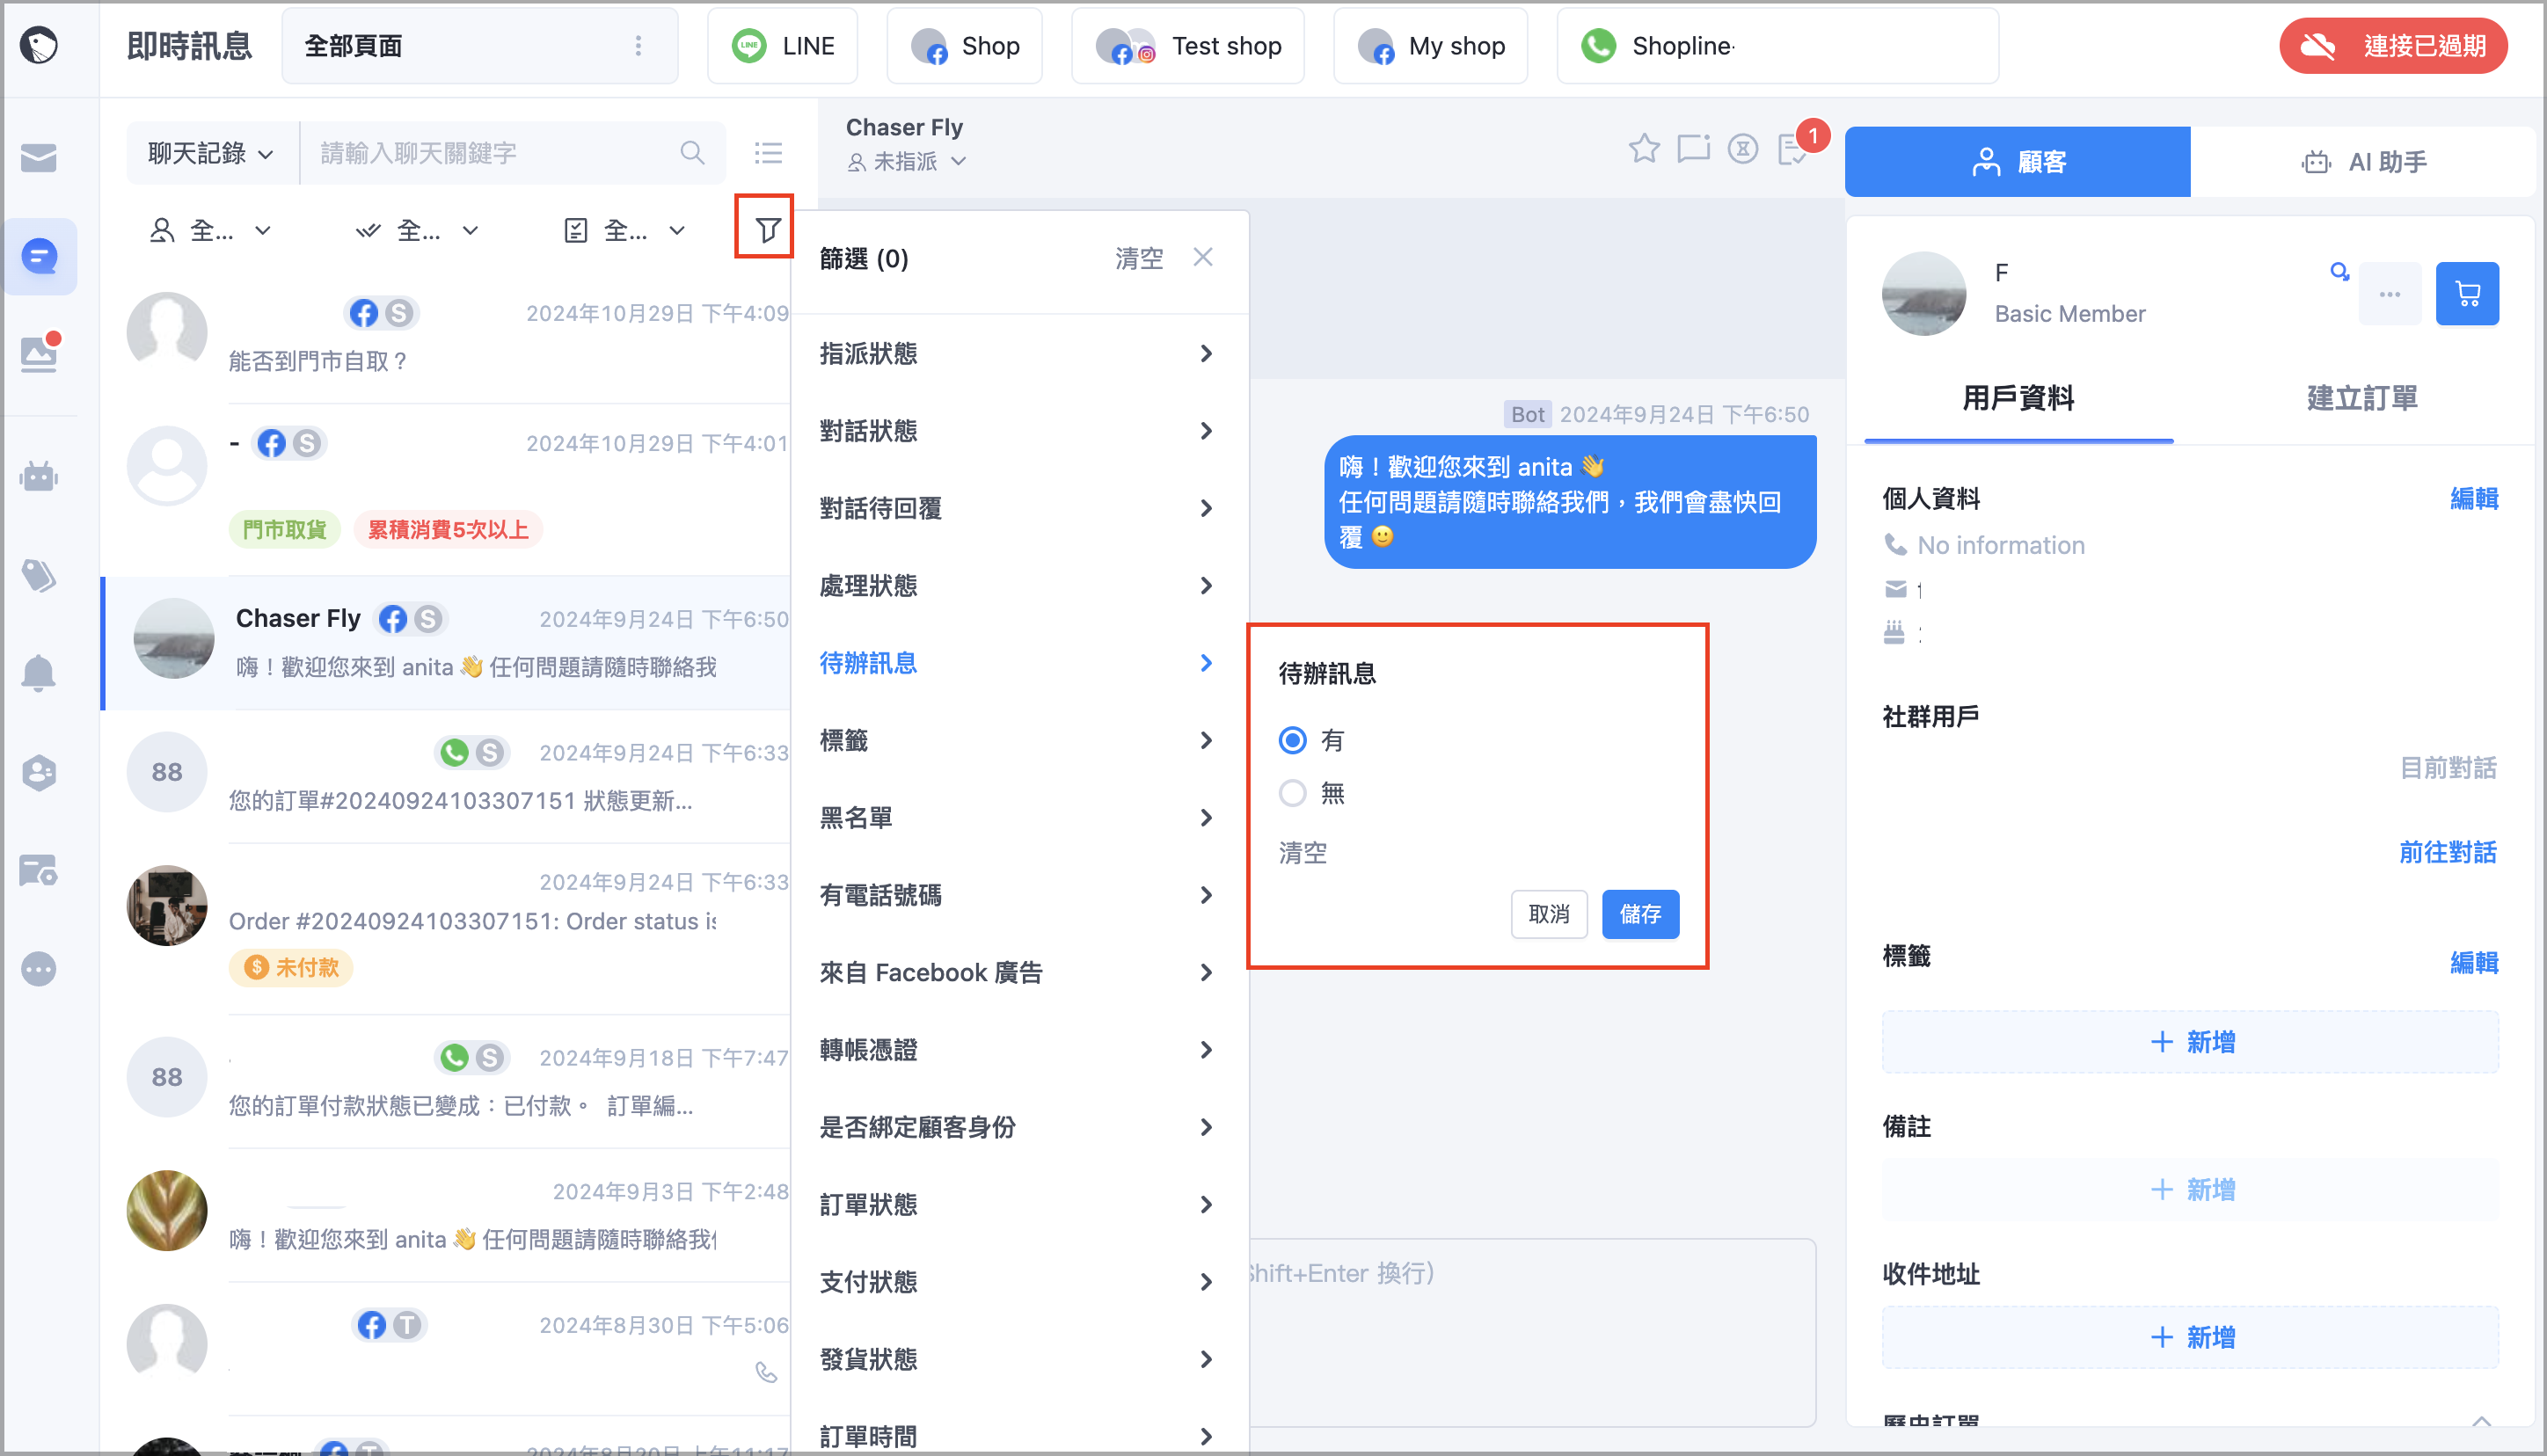The image size is (2547, 1456).
Task: Open the 未指派 assignee dropdown
Action: coord(906,161)
